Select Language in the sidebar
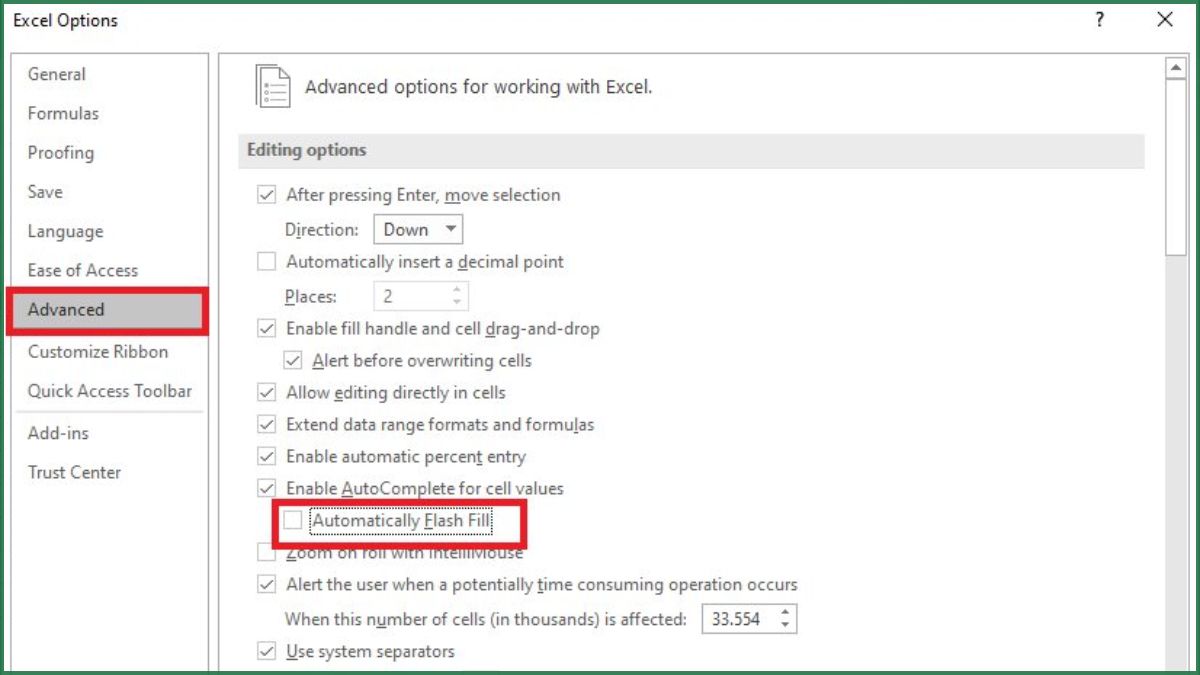Viewport: 1200px width, 675px height. click(65, 231)
